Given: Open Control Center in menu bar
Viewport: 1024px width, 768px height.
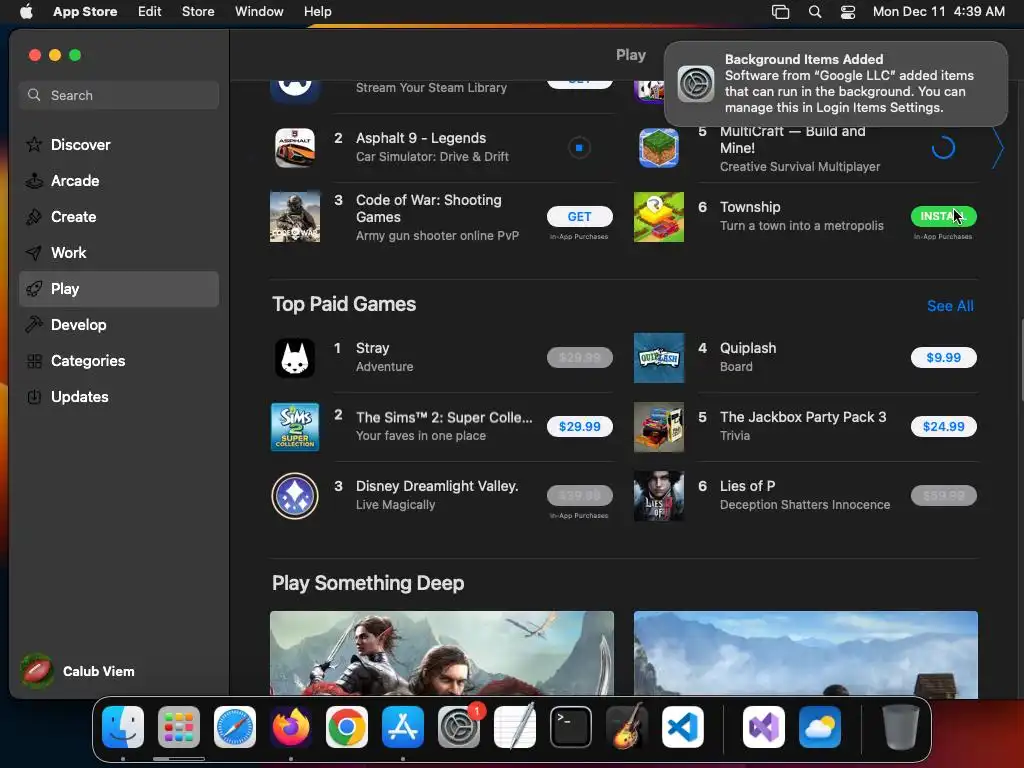Looking at the screenshot, I should click(x=848, y=12).
